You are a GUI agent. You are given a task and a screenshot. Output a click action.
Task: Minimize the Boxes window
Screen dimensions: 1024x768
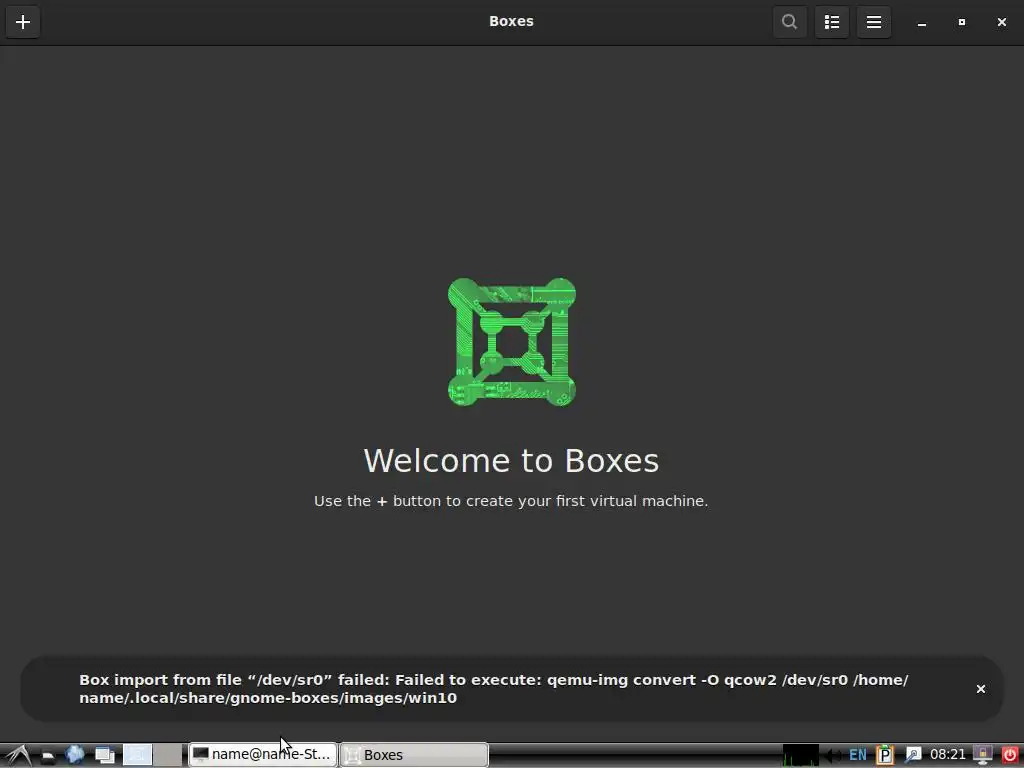(x=921, y=22)
